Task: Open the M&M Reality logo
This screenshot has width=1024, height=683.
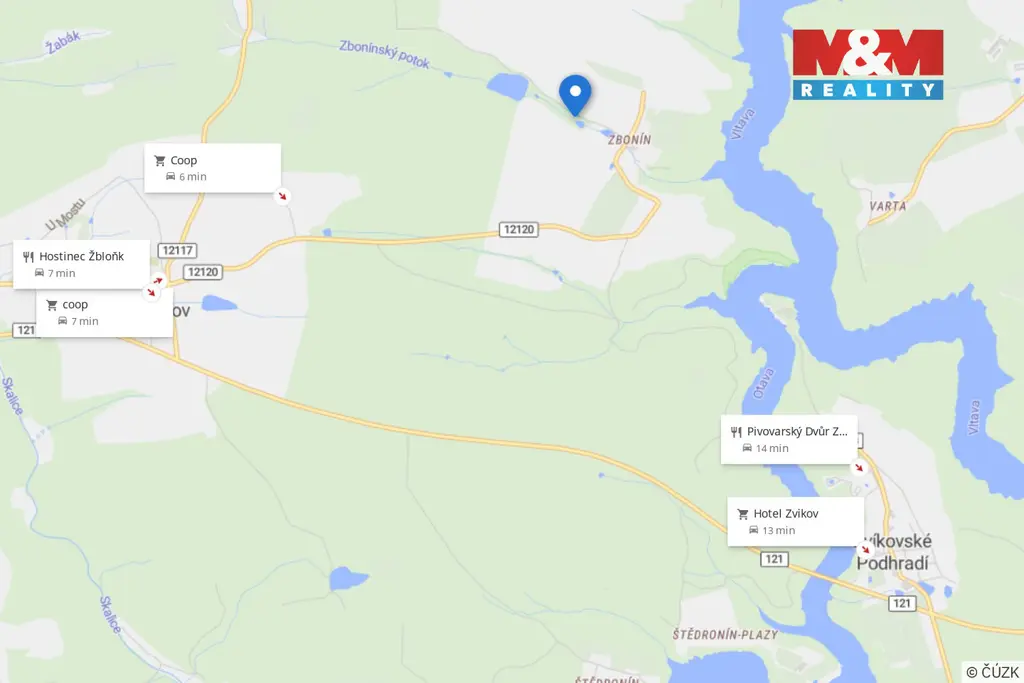Action: [x=868, y=65]
